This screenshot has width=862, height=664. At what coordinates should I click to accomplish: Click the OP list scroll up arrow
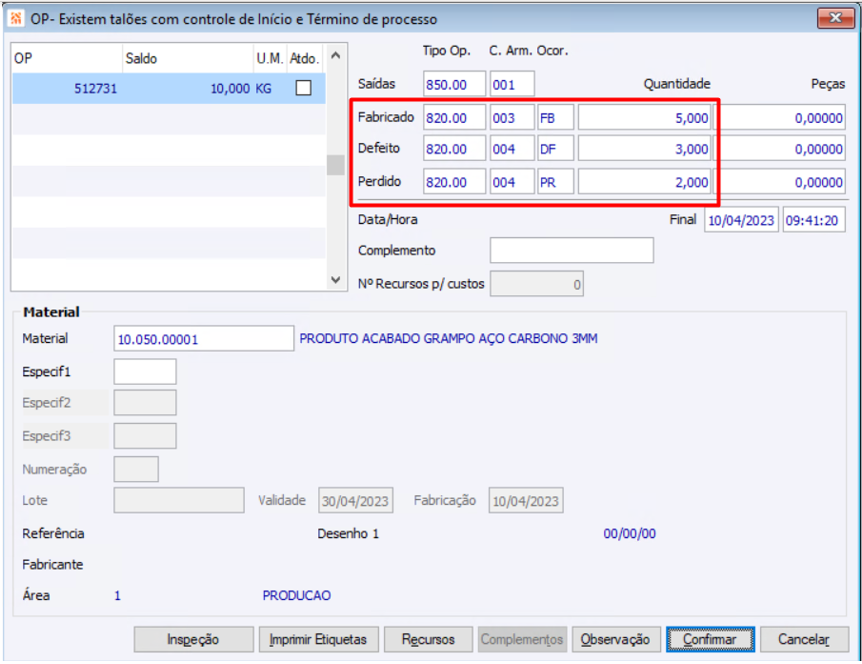pyautogui.click(x=335, y=56)
